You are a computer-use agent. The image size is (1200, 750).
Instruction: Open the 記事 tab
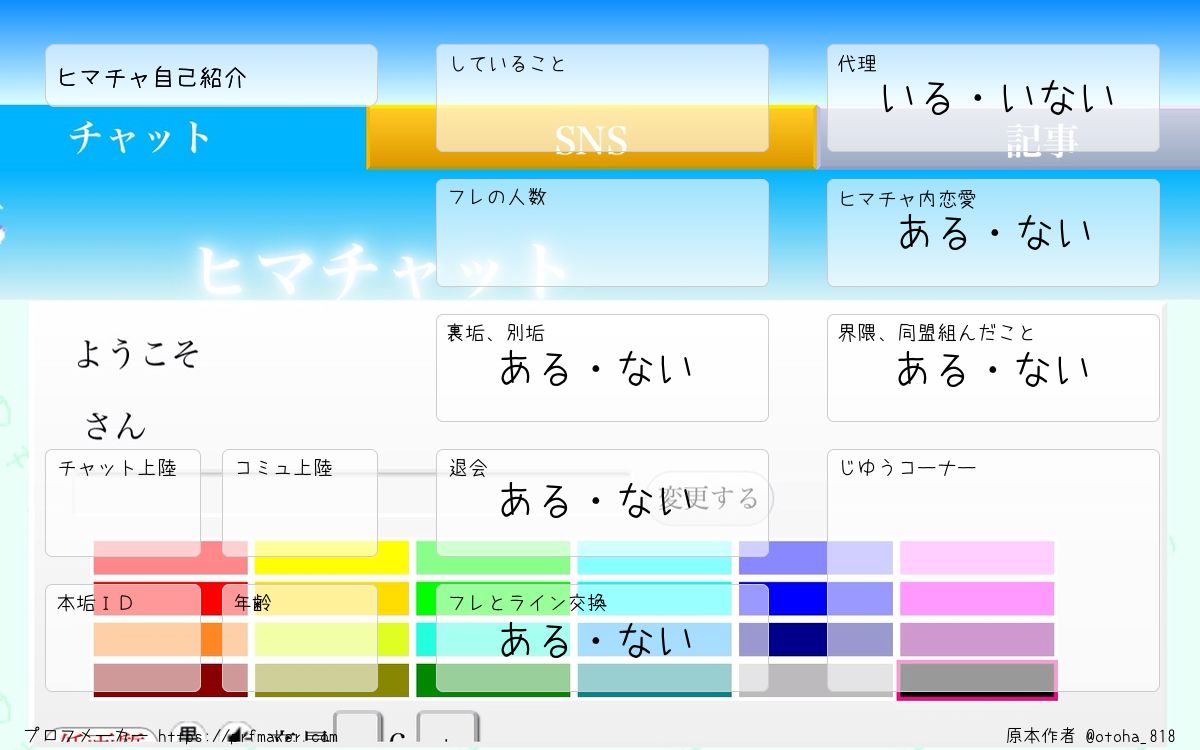coord(1009,137)
